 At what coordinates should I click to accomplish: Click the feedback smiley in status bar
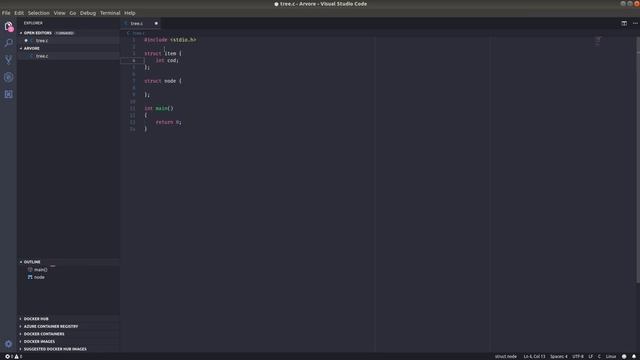tap(624, 356)
